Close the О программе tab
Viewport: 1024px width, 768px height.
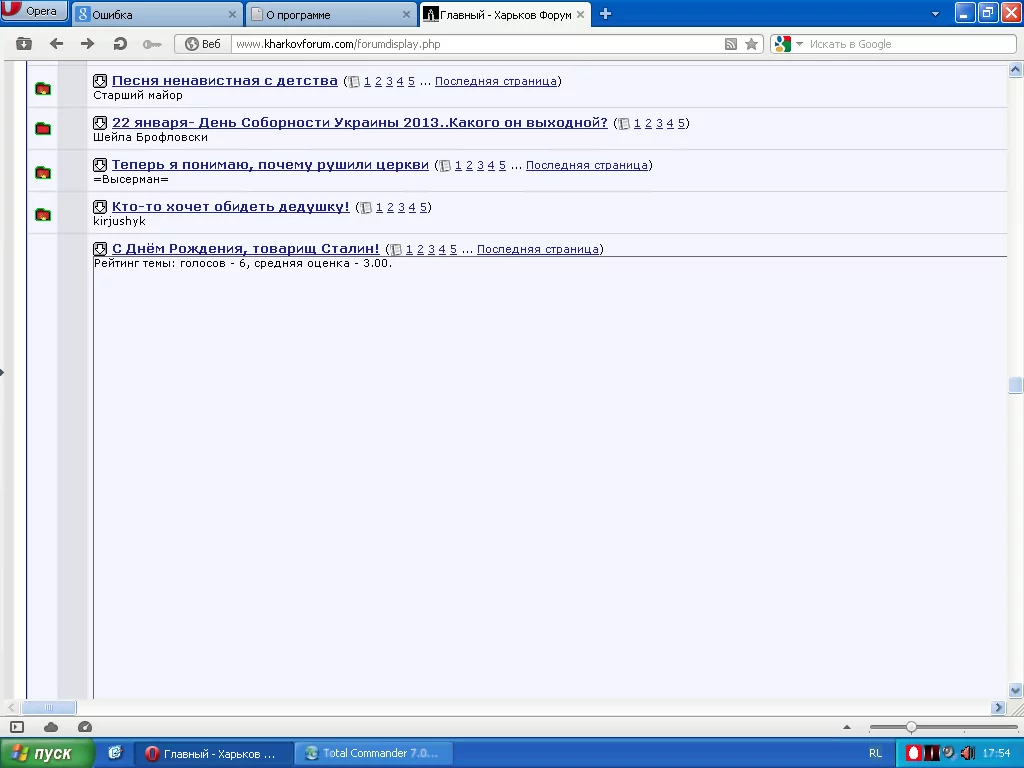coord(406,14)
